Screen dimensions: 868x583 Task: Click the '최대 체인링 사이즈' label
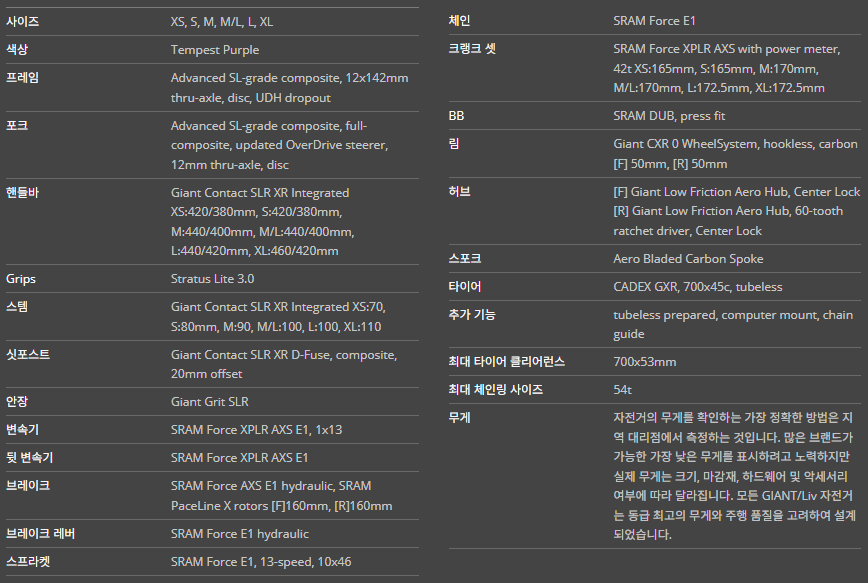point(495,390)
